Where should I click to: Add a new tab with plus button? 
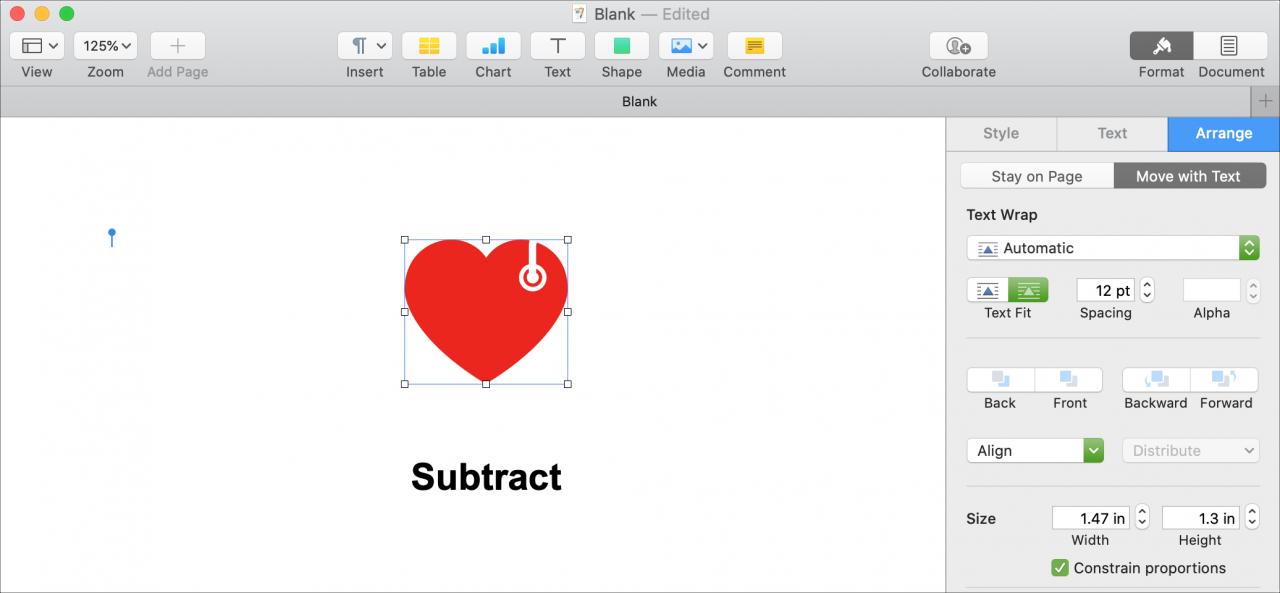[1265, 101]
